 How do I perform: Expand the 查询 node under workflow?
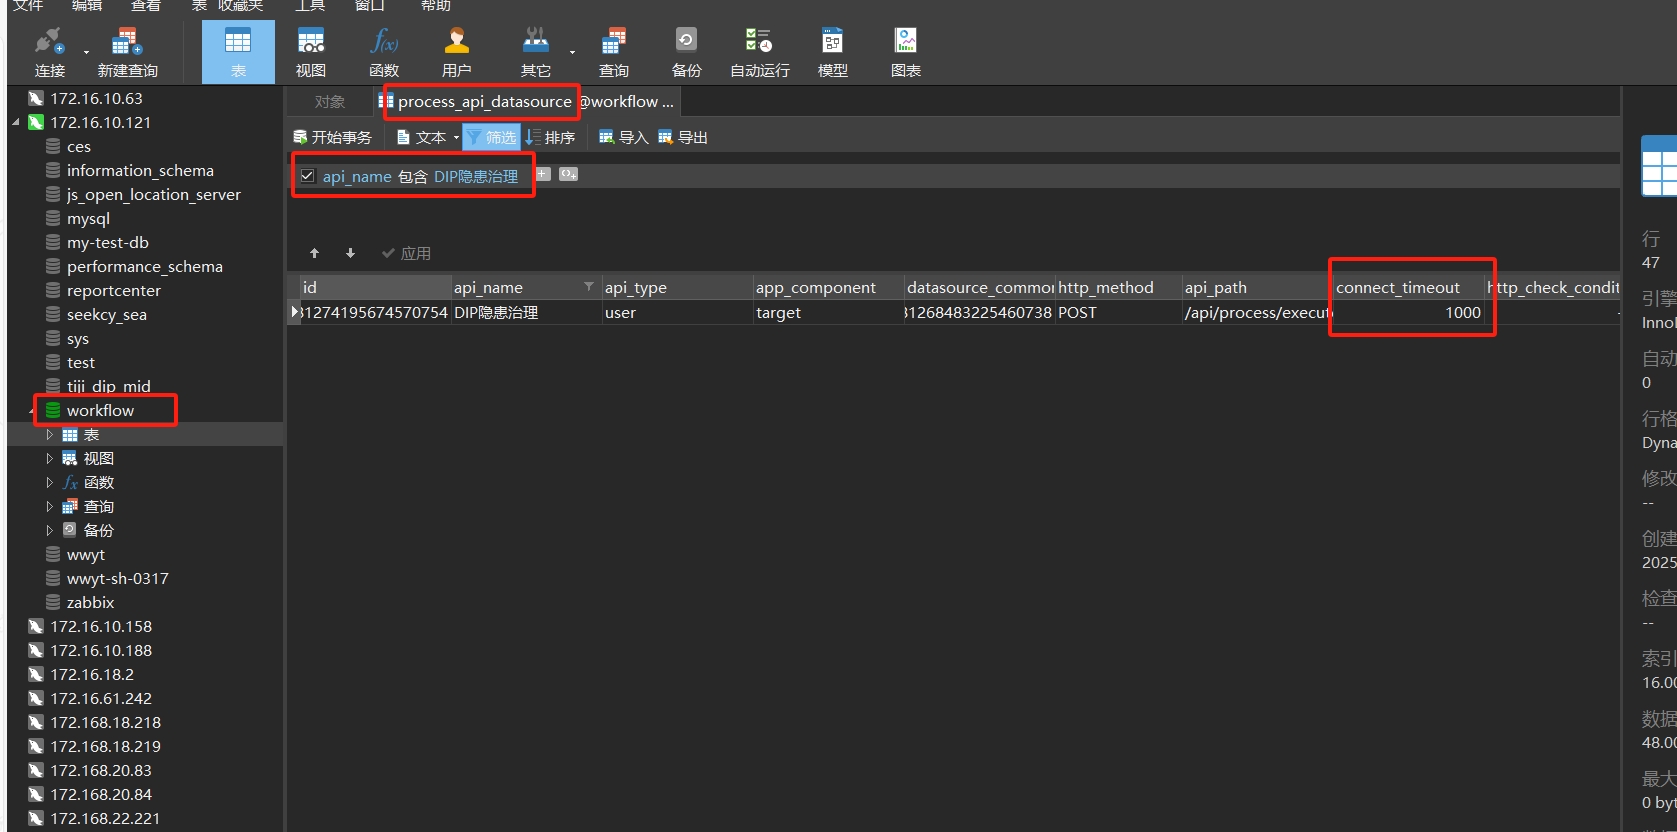[x=50, y=506]
